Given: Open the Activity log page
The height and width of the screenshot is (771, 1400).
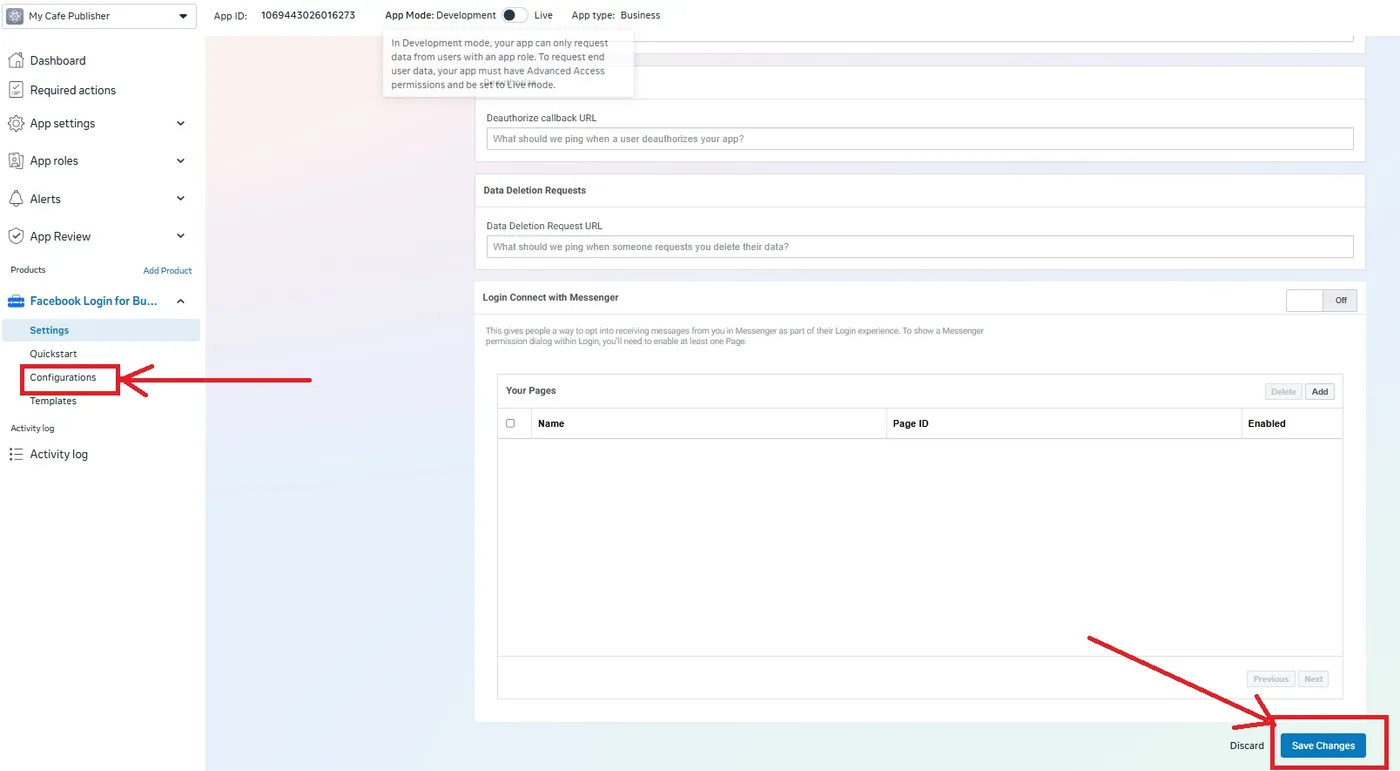Looking at the screenshot, I should 59,454.
